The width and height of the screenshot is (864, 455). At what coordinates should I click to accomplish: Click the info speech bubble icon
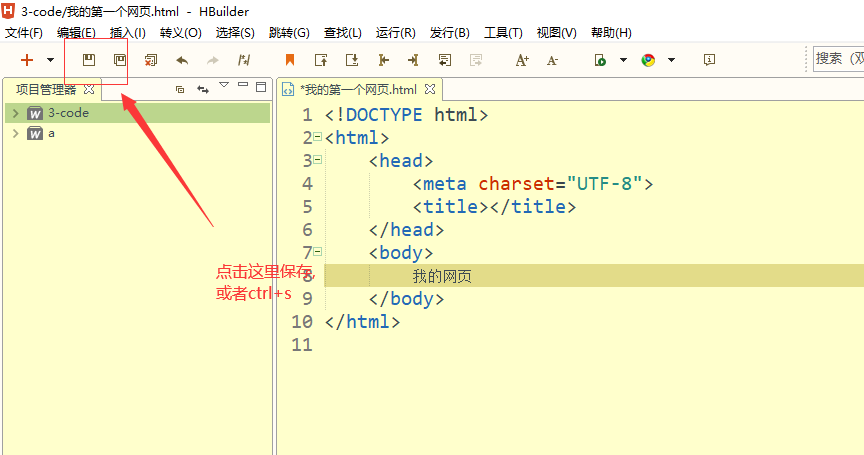710,59
